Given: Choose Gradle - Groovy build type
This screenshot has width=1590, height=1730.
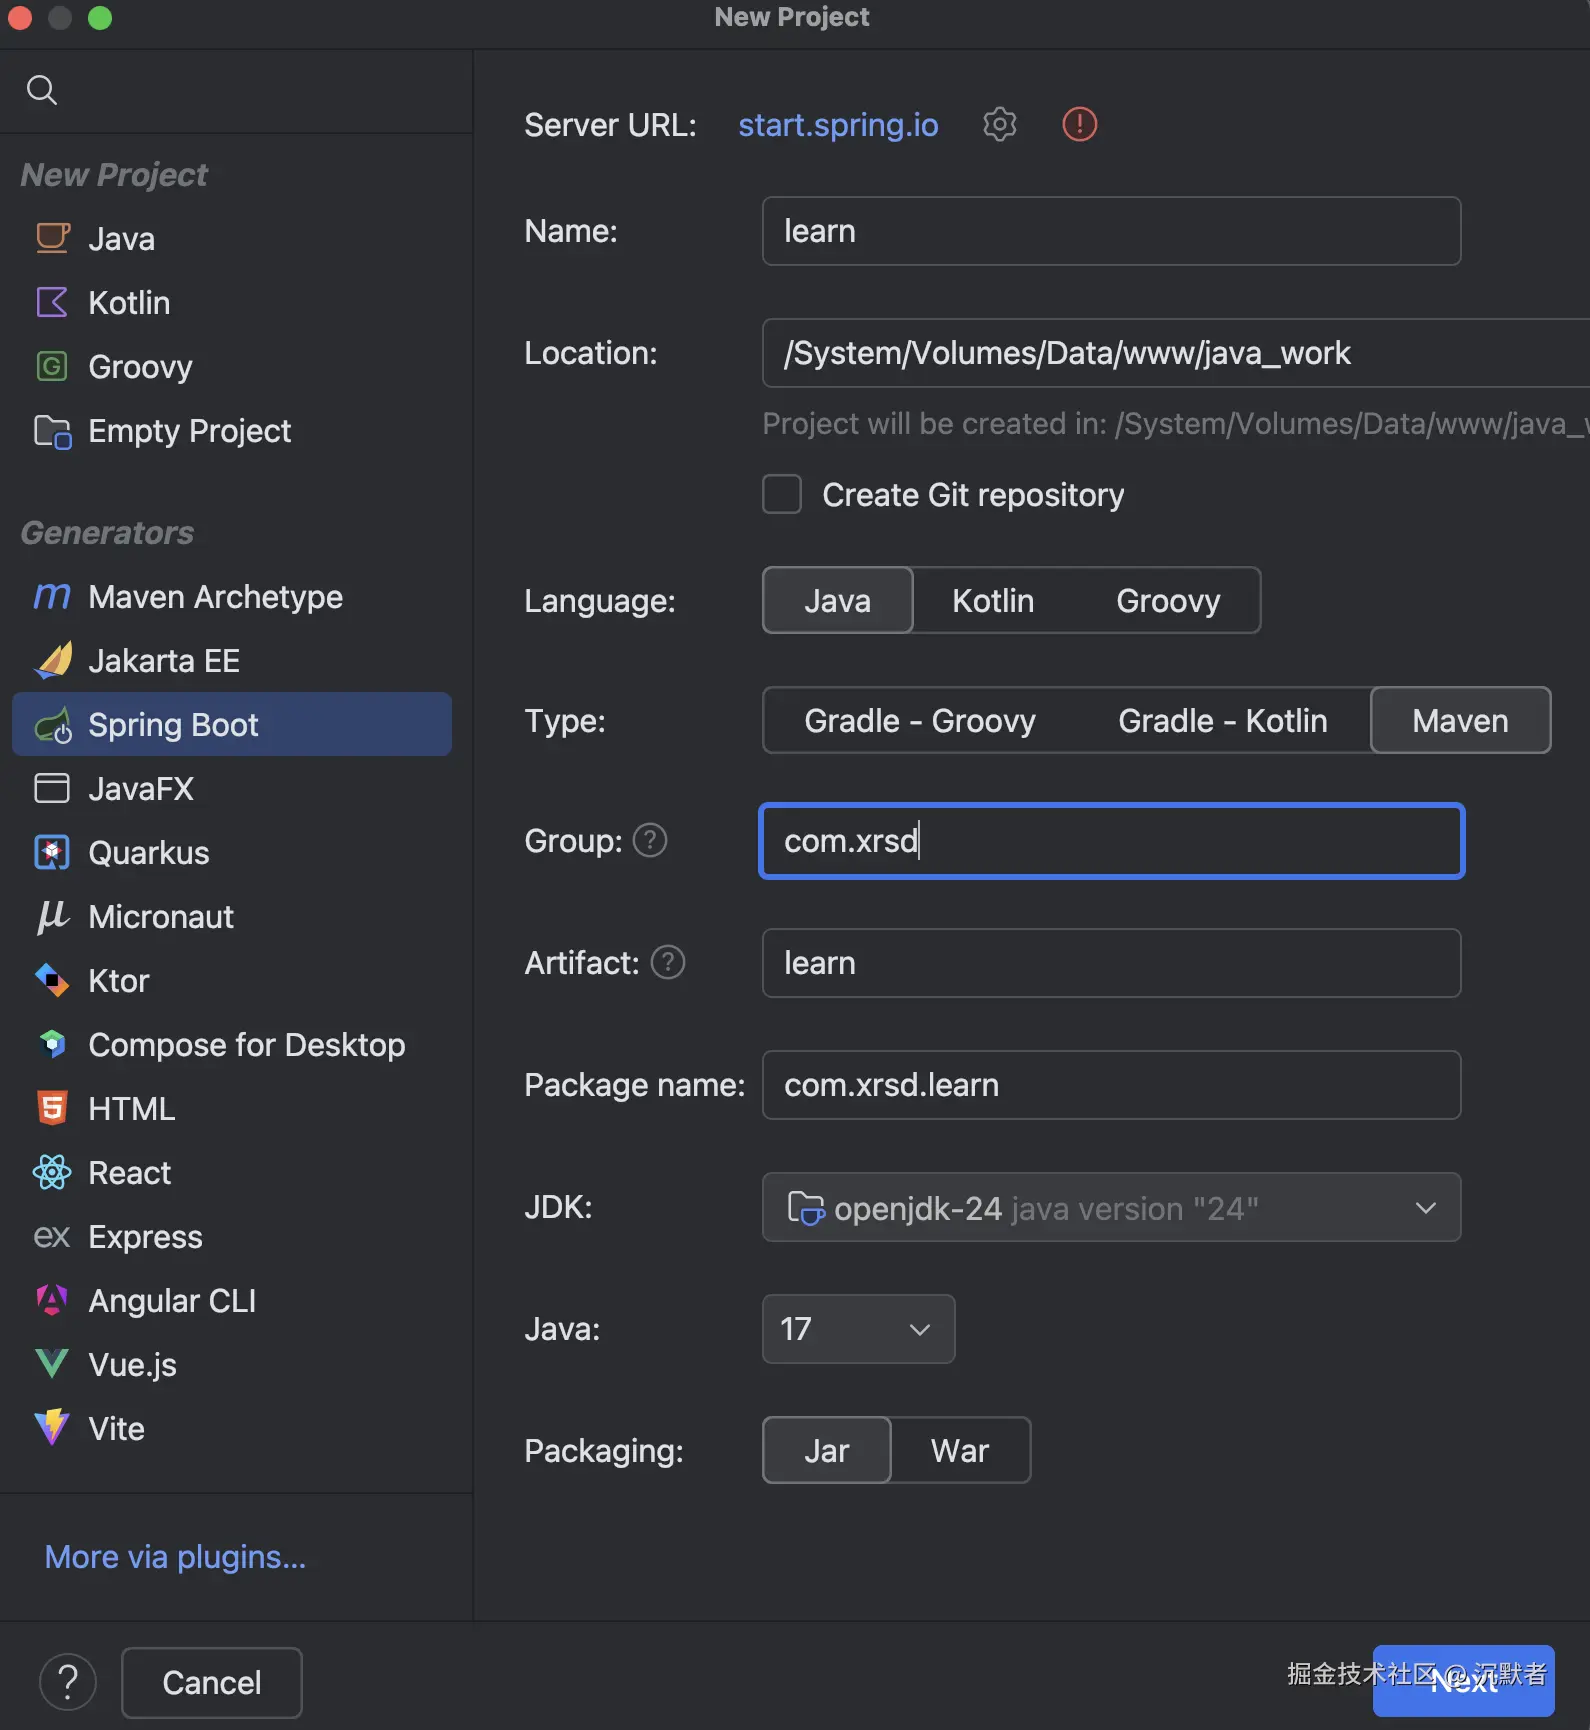Looking at the screenshot, I should 919,720.
